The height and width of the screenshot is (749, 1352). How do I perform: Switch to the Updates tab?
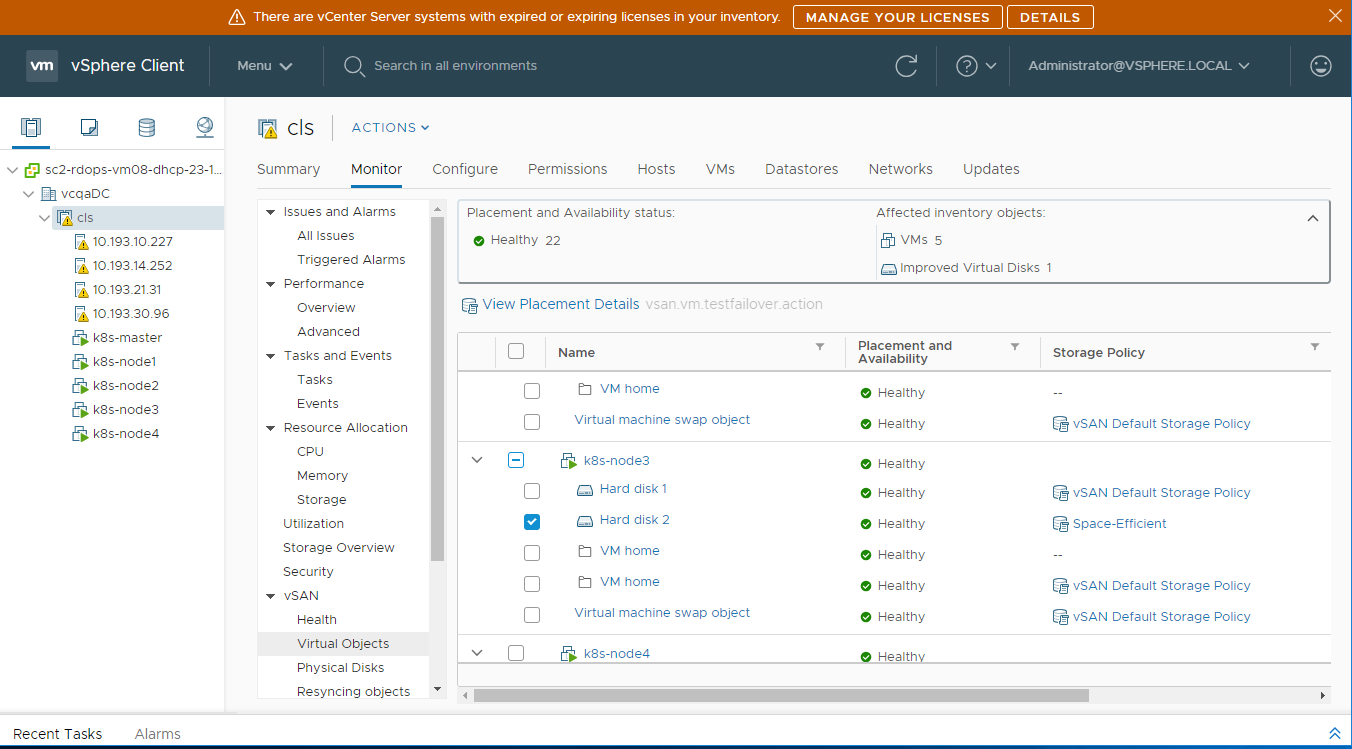point(991,169)
